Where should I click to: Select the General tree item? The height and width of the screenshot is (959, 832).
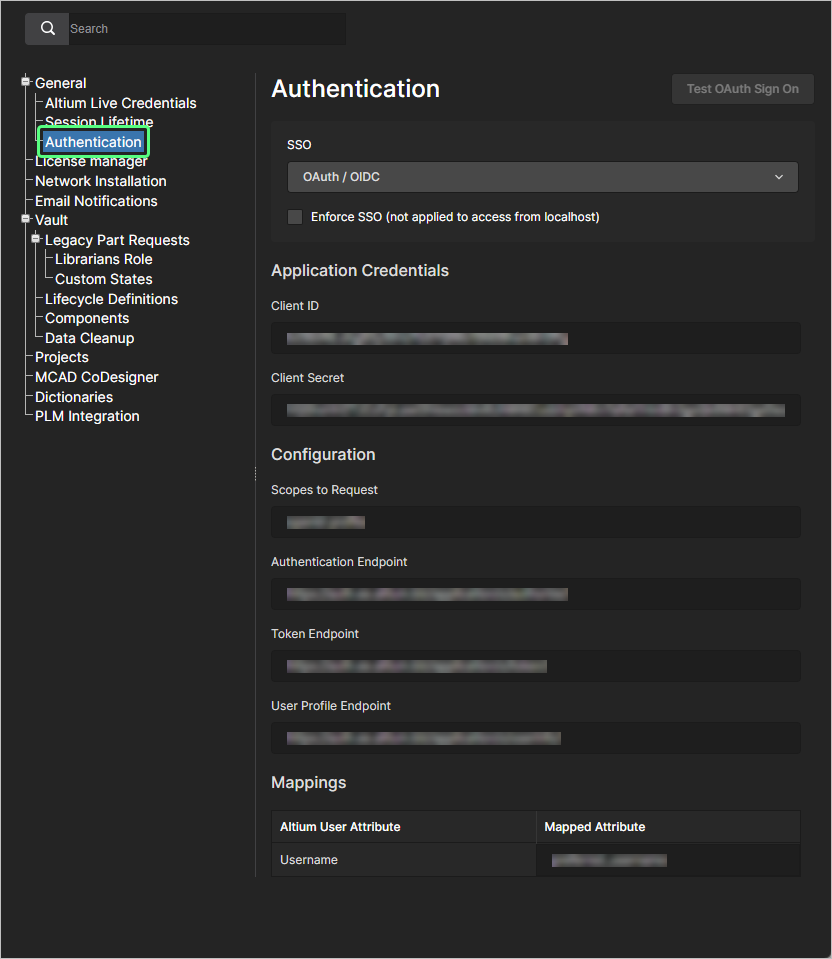click(61, 83)
